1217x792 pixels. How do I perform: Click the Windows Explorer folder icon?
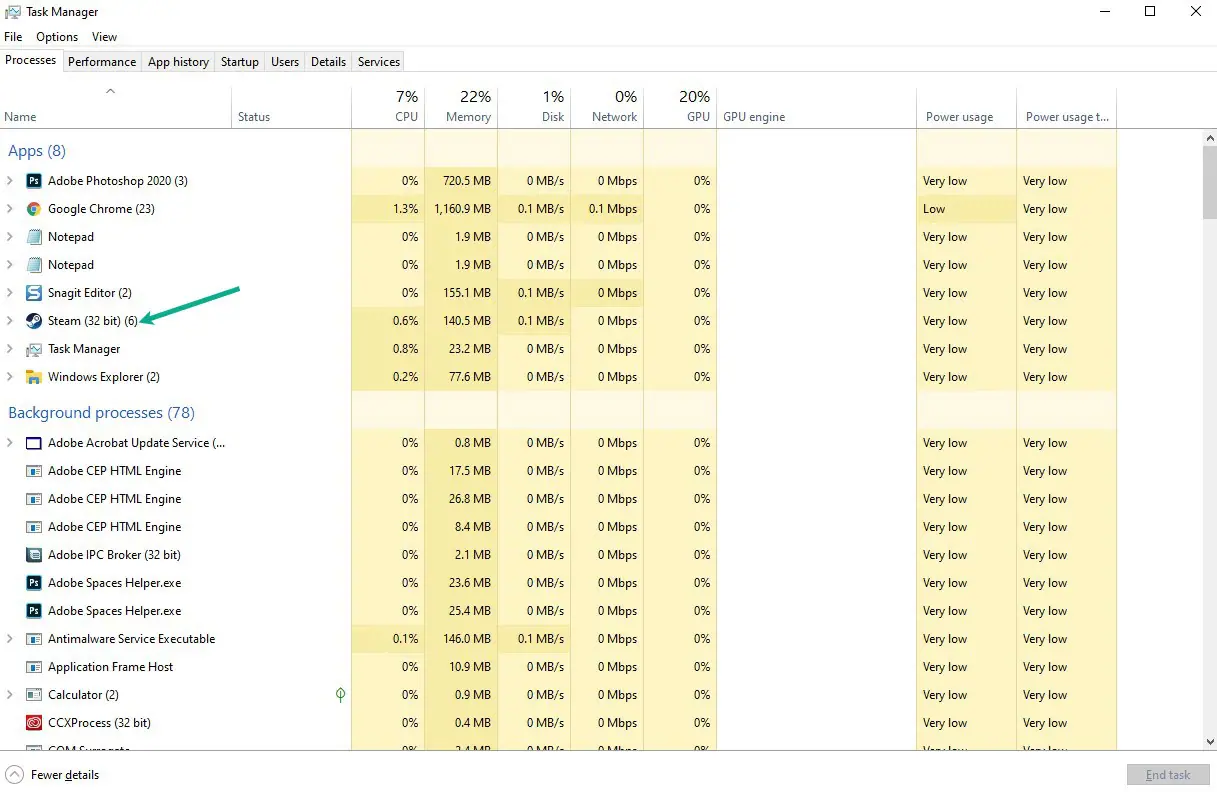[33, 377]
